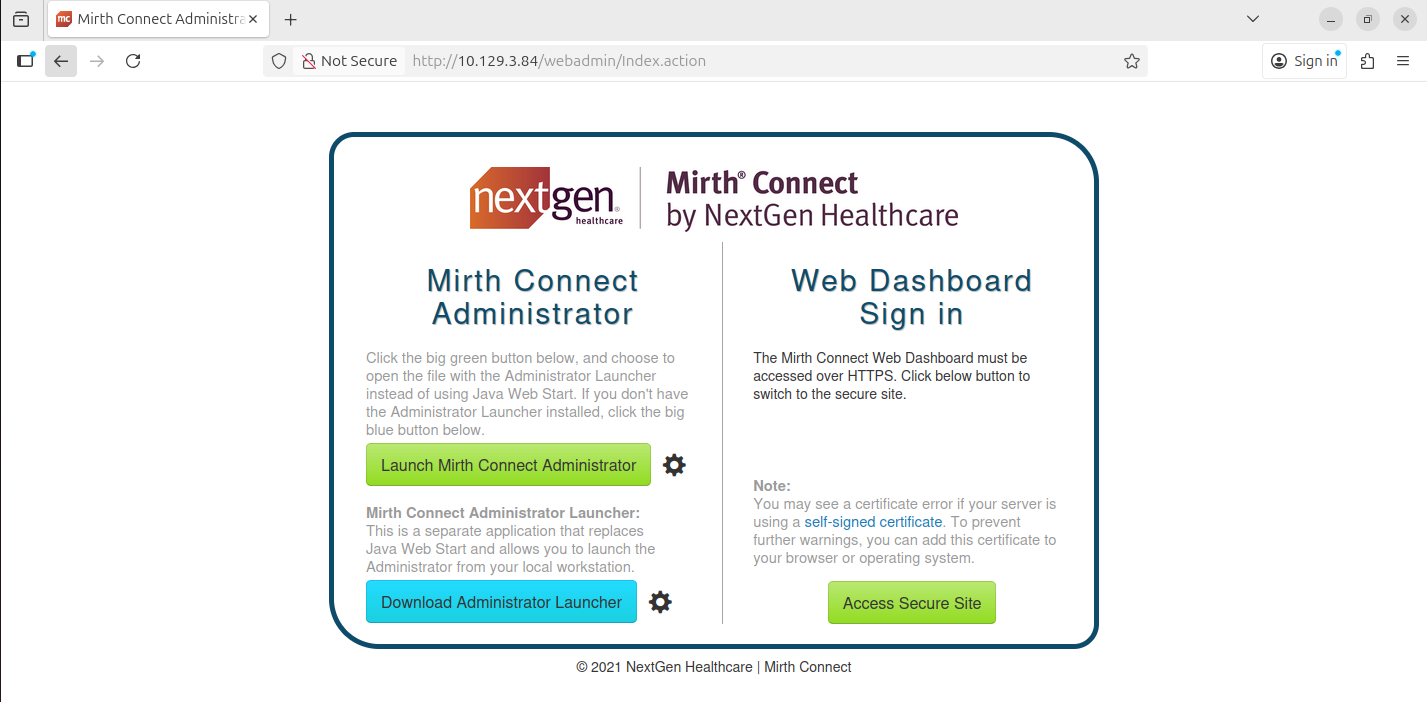Open the sidebar toggle icon

pyautogui.click(x=25, y=61)
